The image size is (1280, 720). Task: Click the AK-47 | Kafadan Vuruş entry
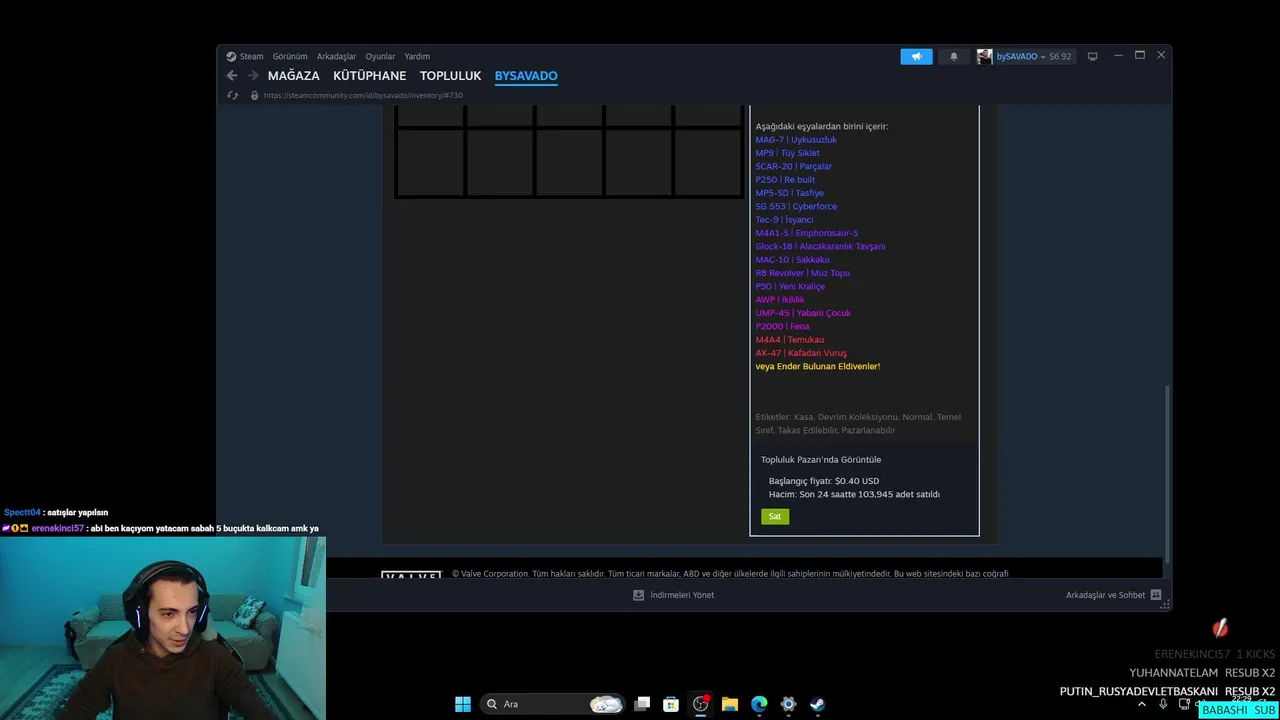[801, 353]
